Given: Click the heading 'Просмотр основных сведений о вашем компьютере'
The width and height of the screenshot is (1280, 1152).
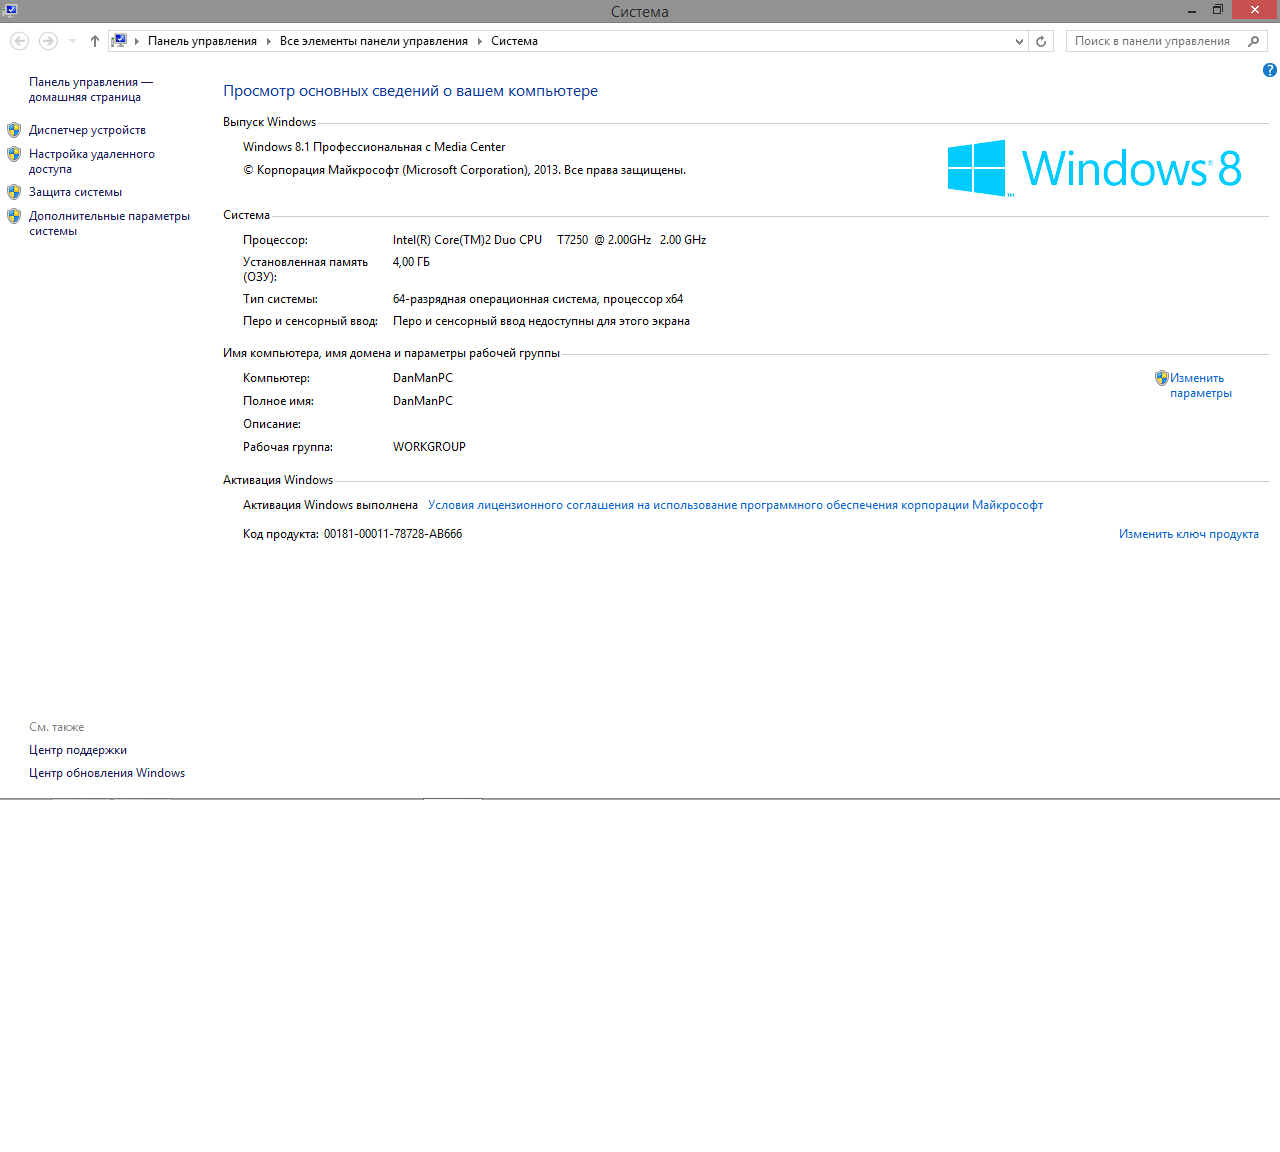Looking at the screenshot, I should 410,91.
